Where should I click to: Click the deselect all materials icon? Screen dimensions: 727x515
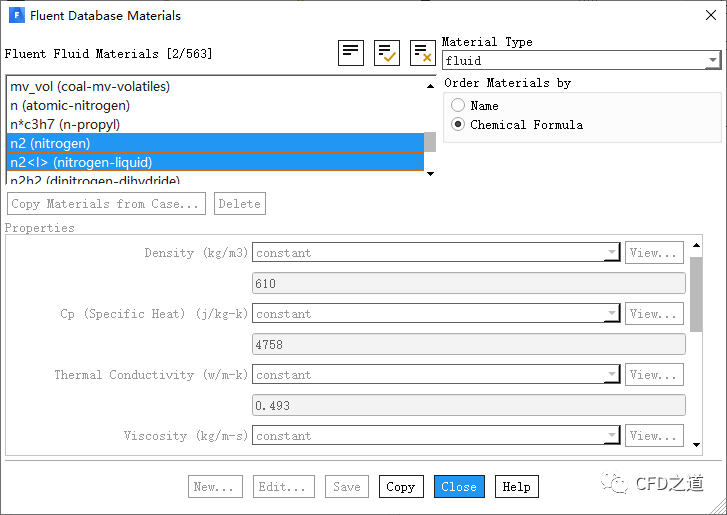[x=422, y=53]
